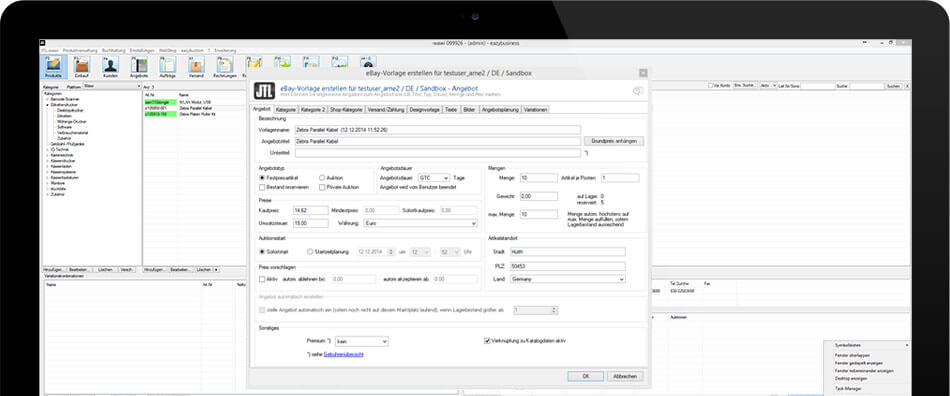Click the app icon in main title bar
The image size is (950, 396).
coord(42,42)
